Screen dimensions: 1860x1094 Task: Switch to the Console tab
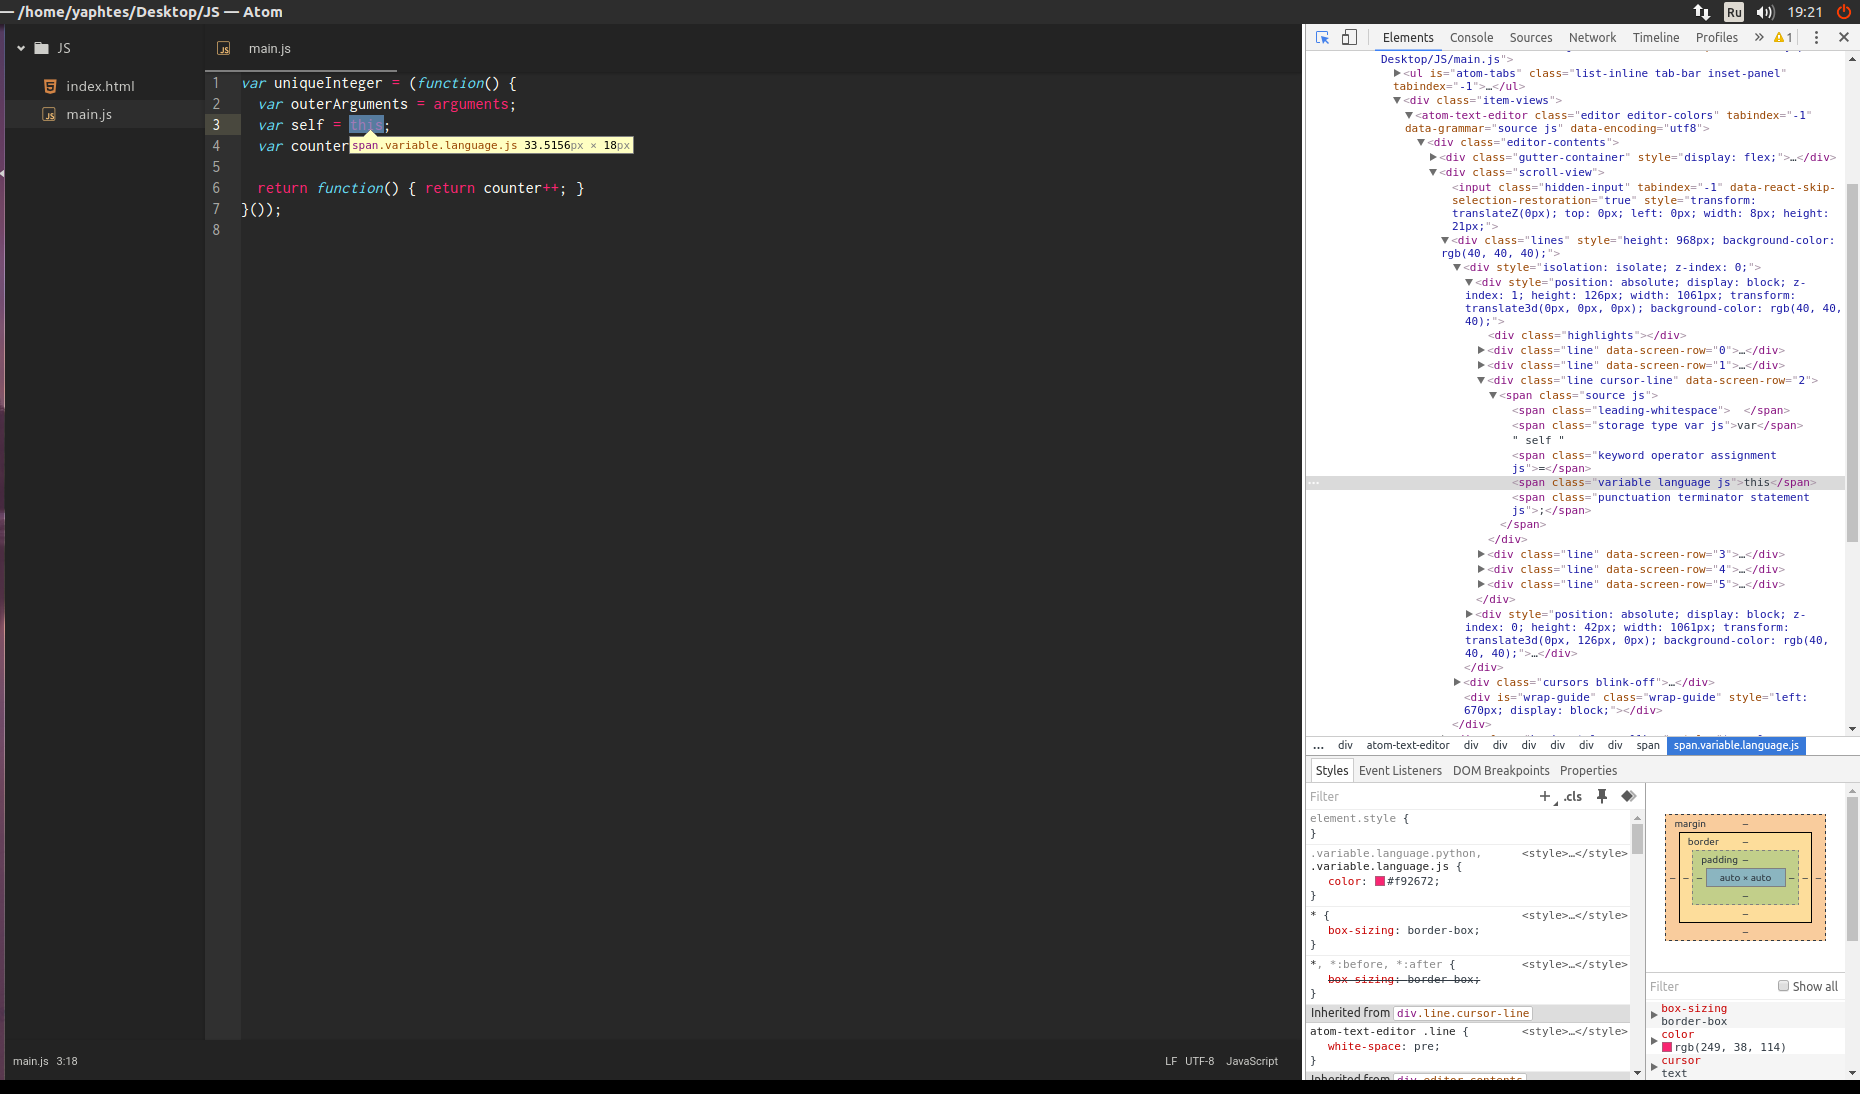[x=1471, y=37]
